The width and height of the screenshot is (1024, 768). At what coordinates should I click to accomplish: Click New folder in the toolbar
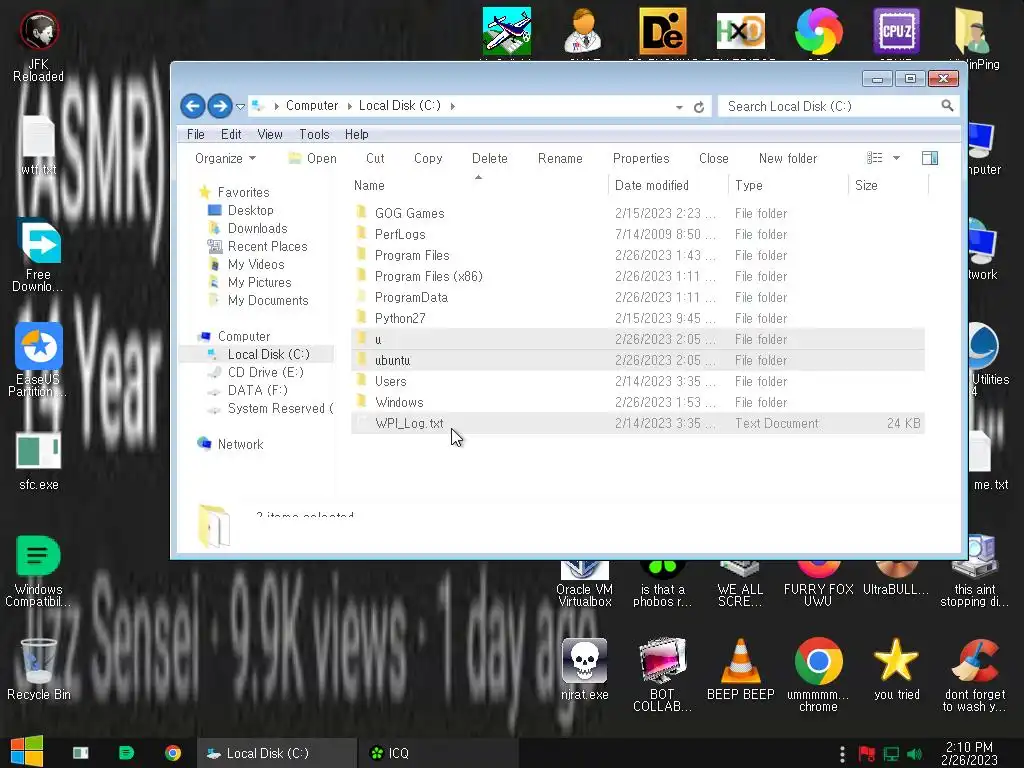coord(788,159)
